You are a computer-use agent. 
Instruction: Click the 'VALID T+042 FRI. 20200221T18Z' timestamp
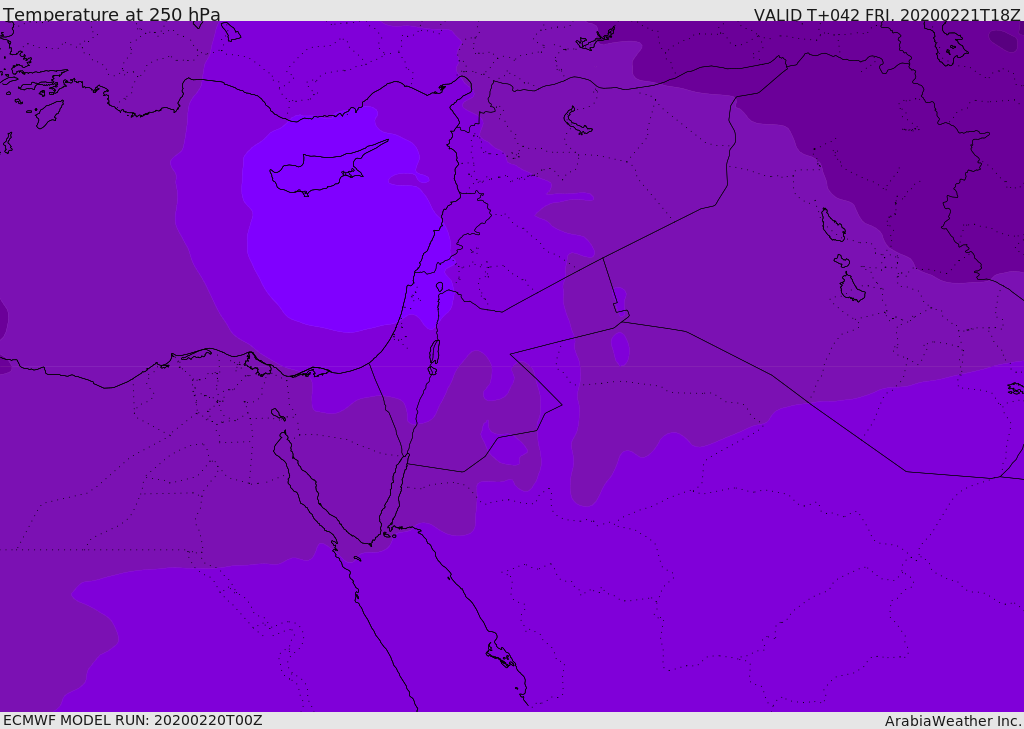pyautogui.click(x=887, y=15)
